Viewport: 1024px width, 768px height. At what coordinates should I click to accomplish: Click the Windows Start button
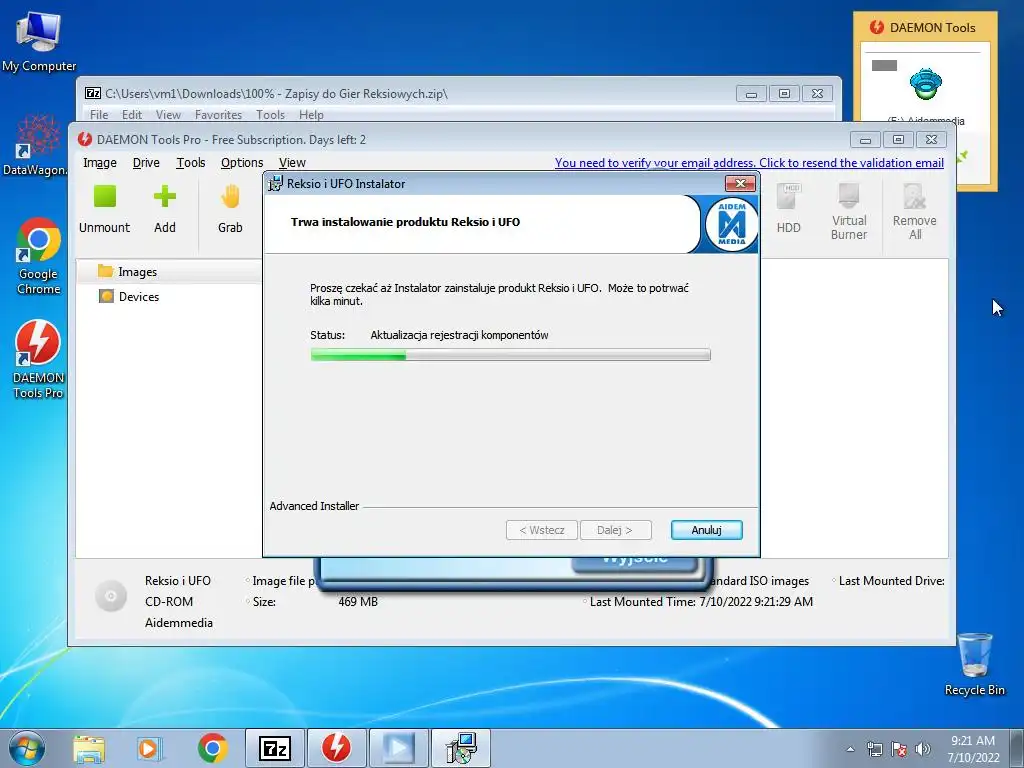27,748
